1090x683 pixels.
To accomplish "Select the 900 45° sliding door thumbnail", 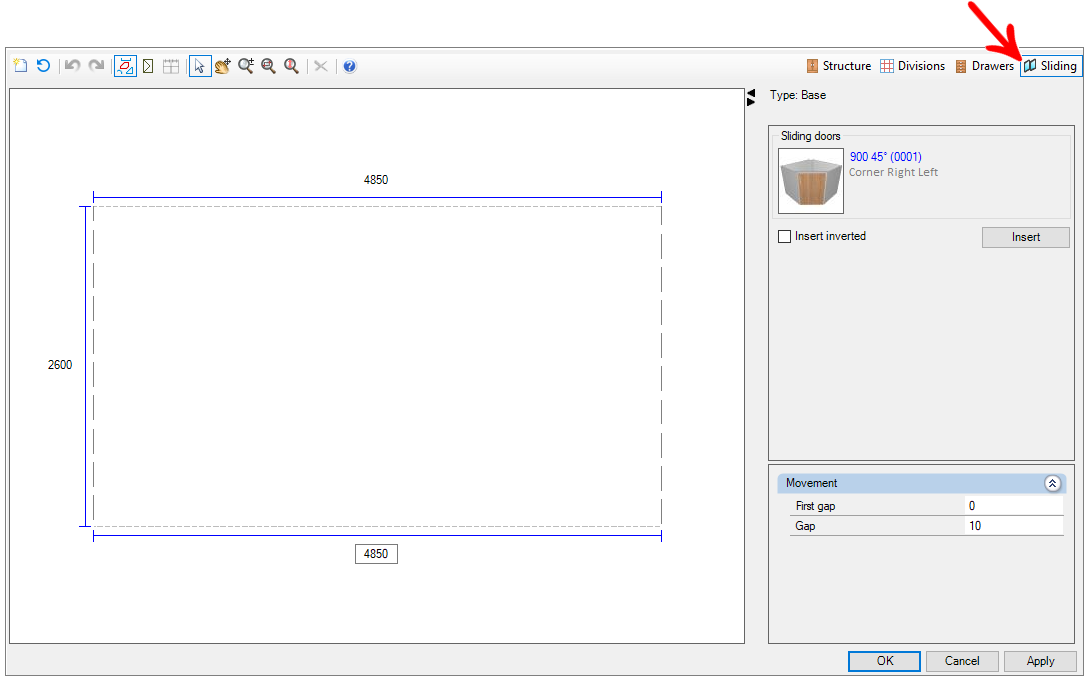I will [x=811, y=181].
